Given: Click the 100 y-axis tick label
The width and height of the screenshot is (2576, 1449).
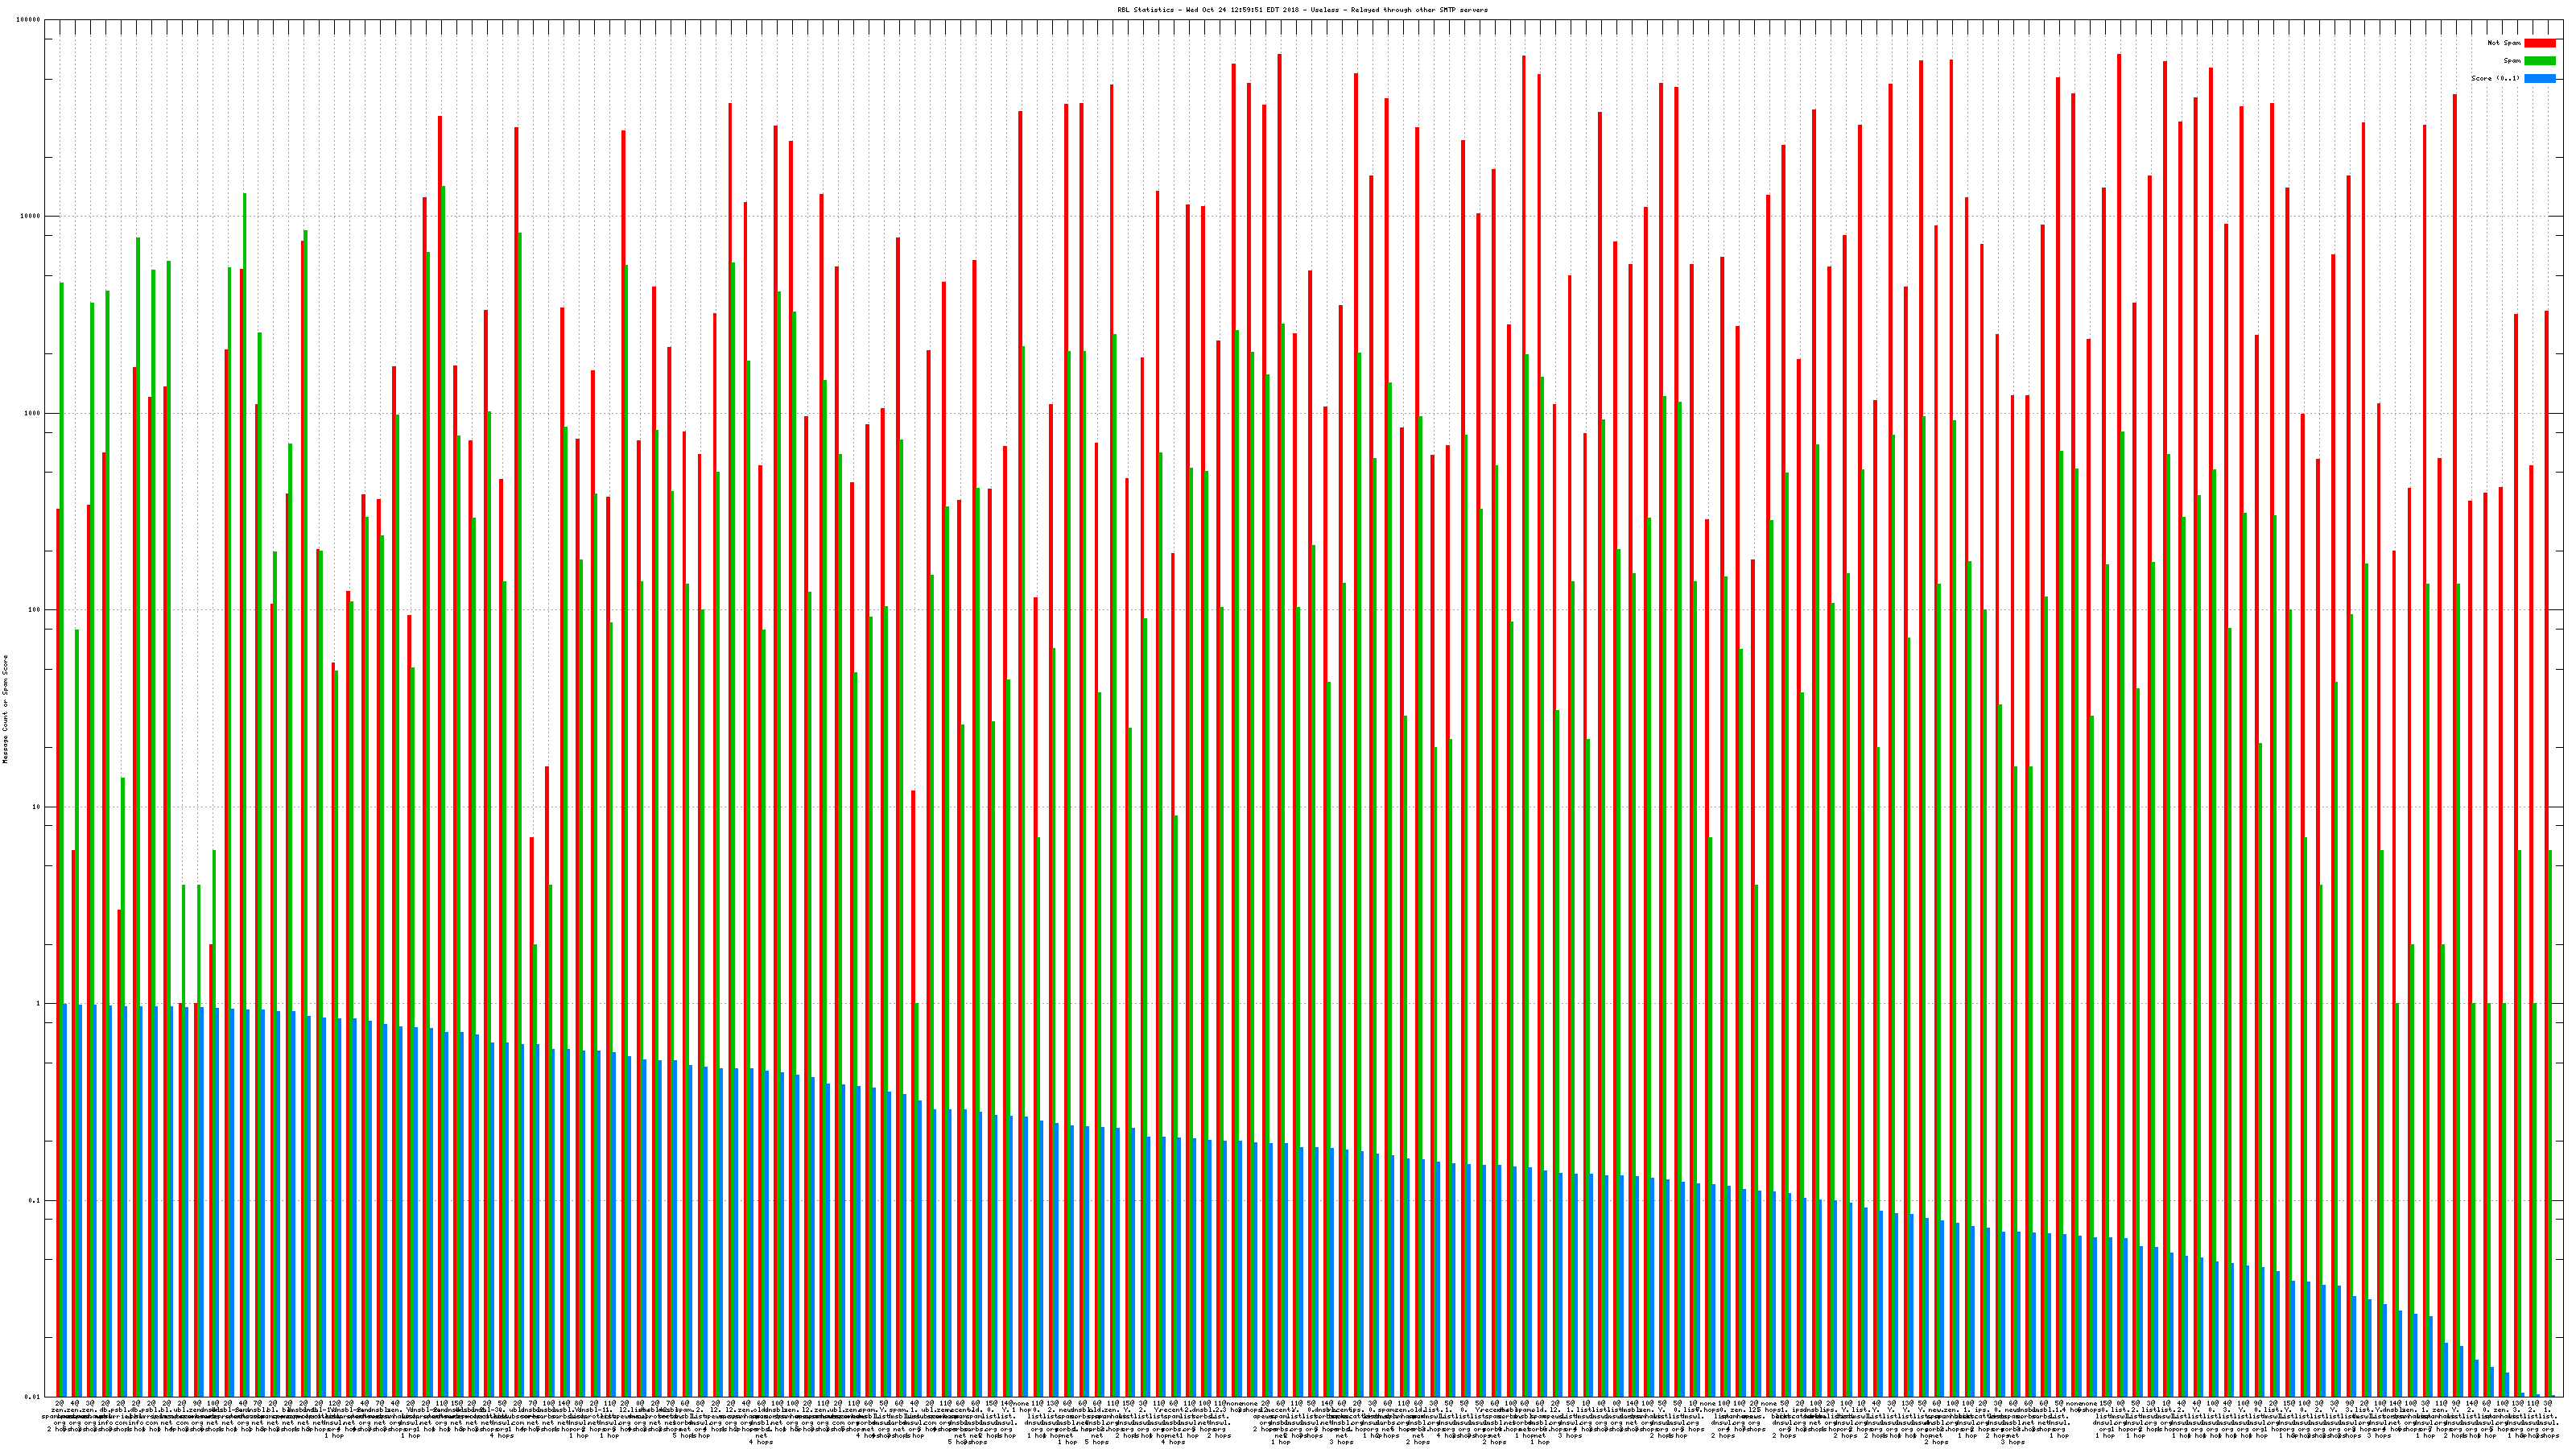Looking at the screenshot, I should (x=35, y=610).
